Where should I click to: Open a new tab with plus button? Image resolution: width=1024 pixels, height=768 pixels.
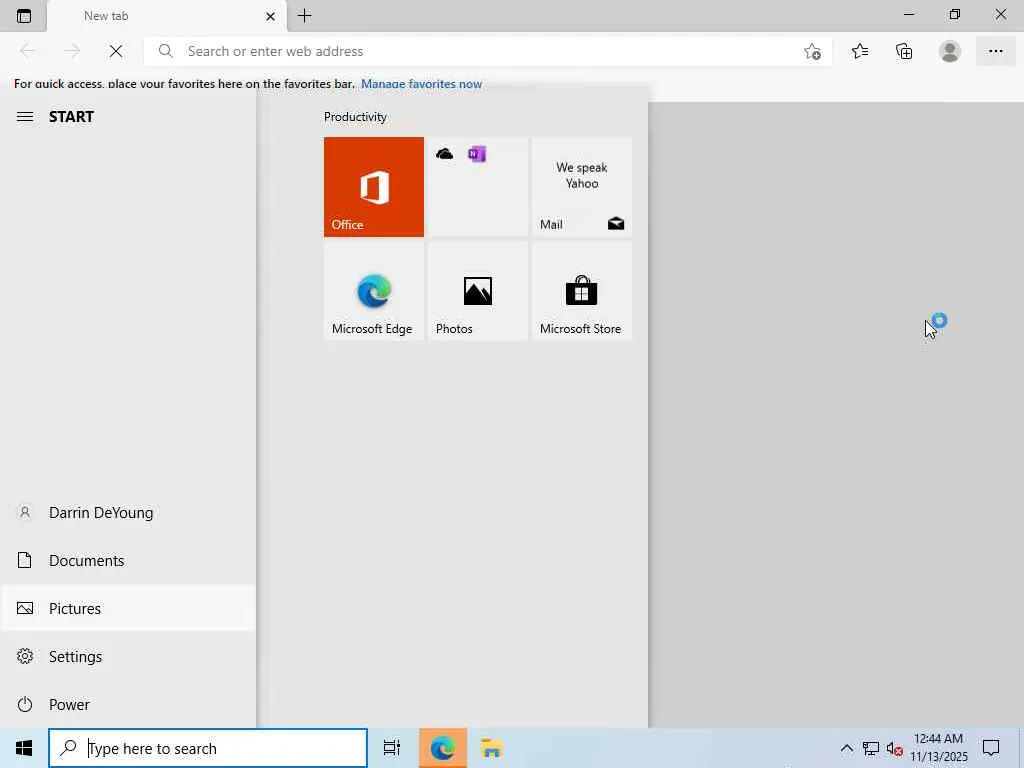coord(304,16)
